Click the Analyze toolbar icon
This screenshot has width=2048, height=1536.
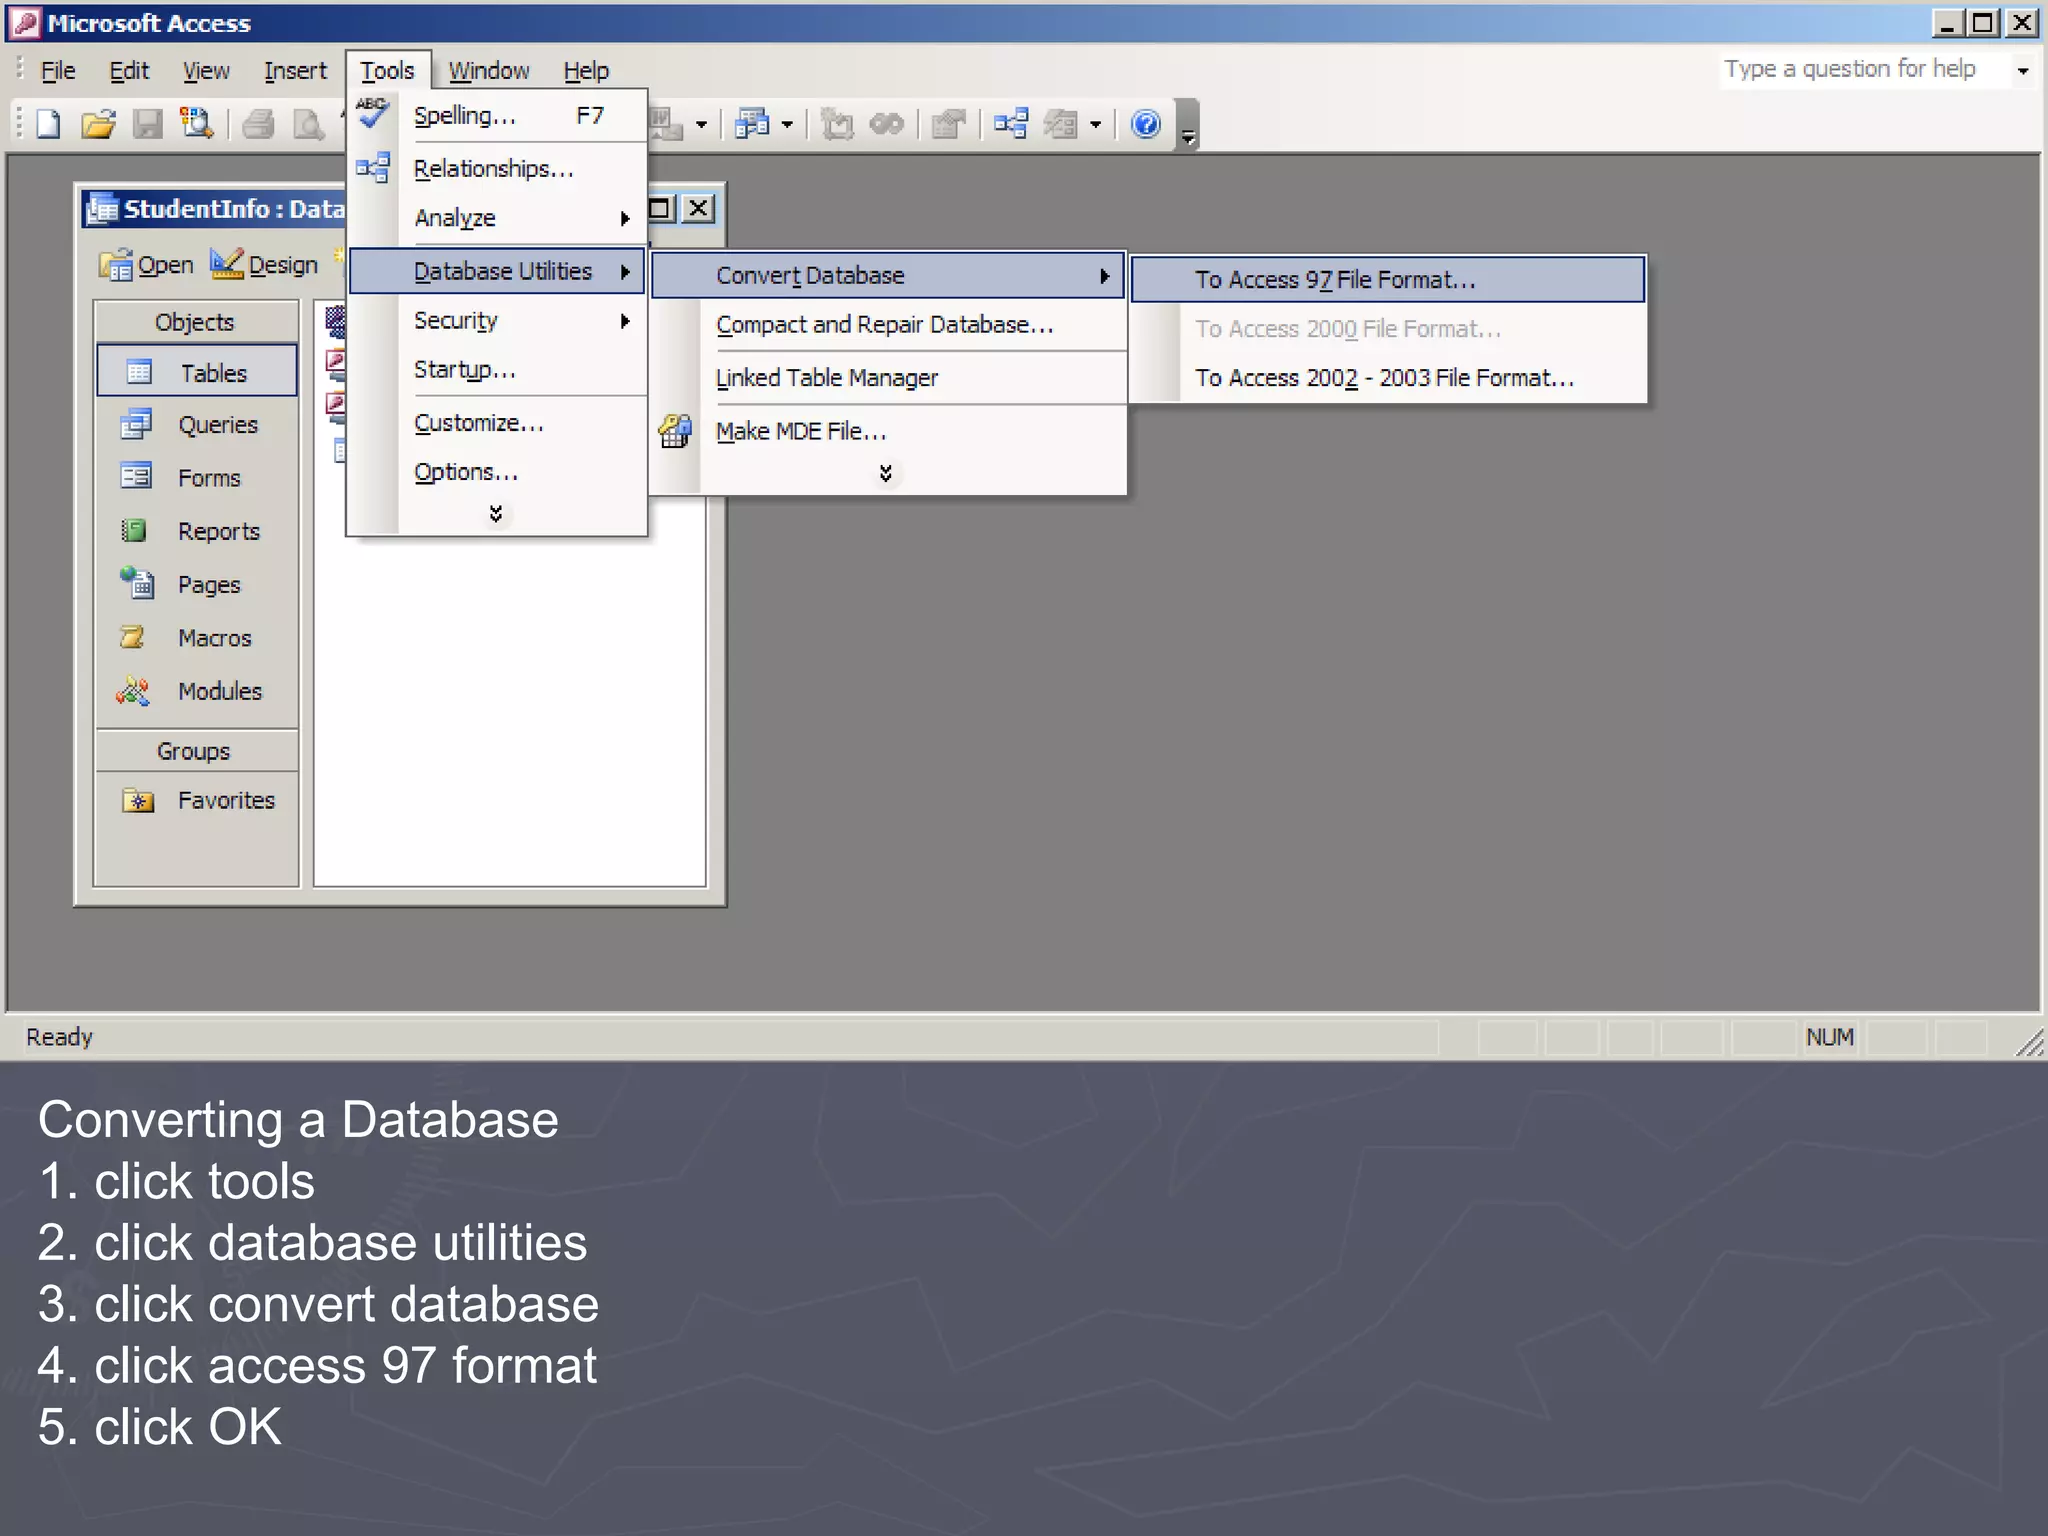click(x=753, y=124)
